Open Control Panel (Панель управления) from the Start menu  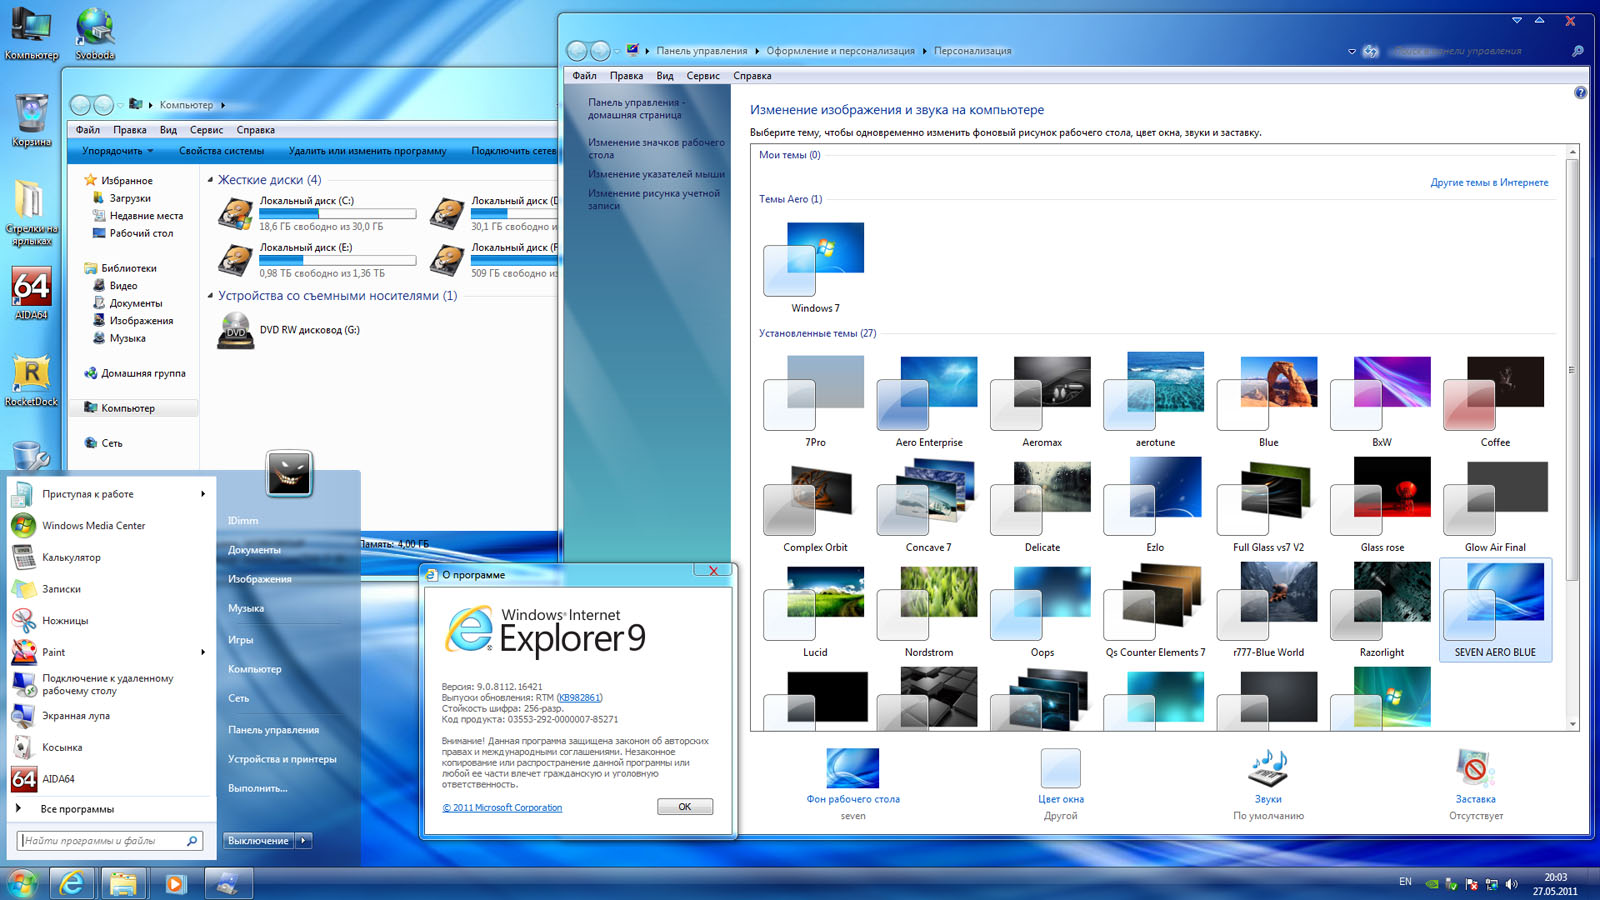click(273, 730)
